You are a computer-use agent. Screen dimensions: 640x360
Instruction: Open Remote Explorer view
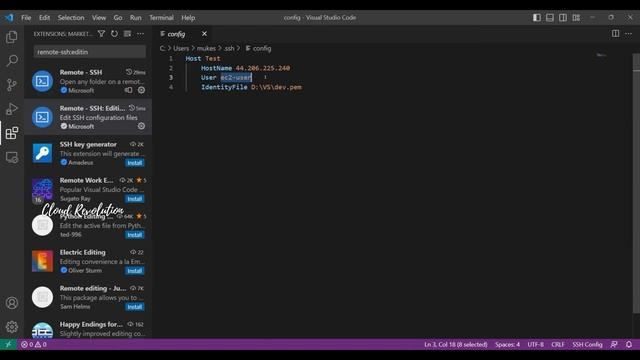pos(12,157)
